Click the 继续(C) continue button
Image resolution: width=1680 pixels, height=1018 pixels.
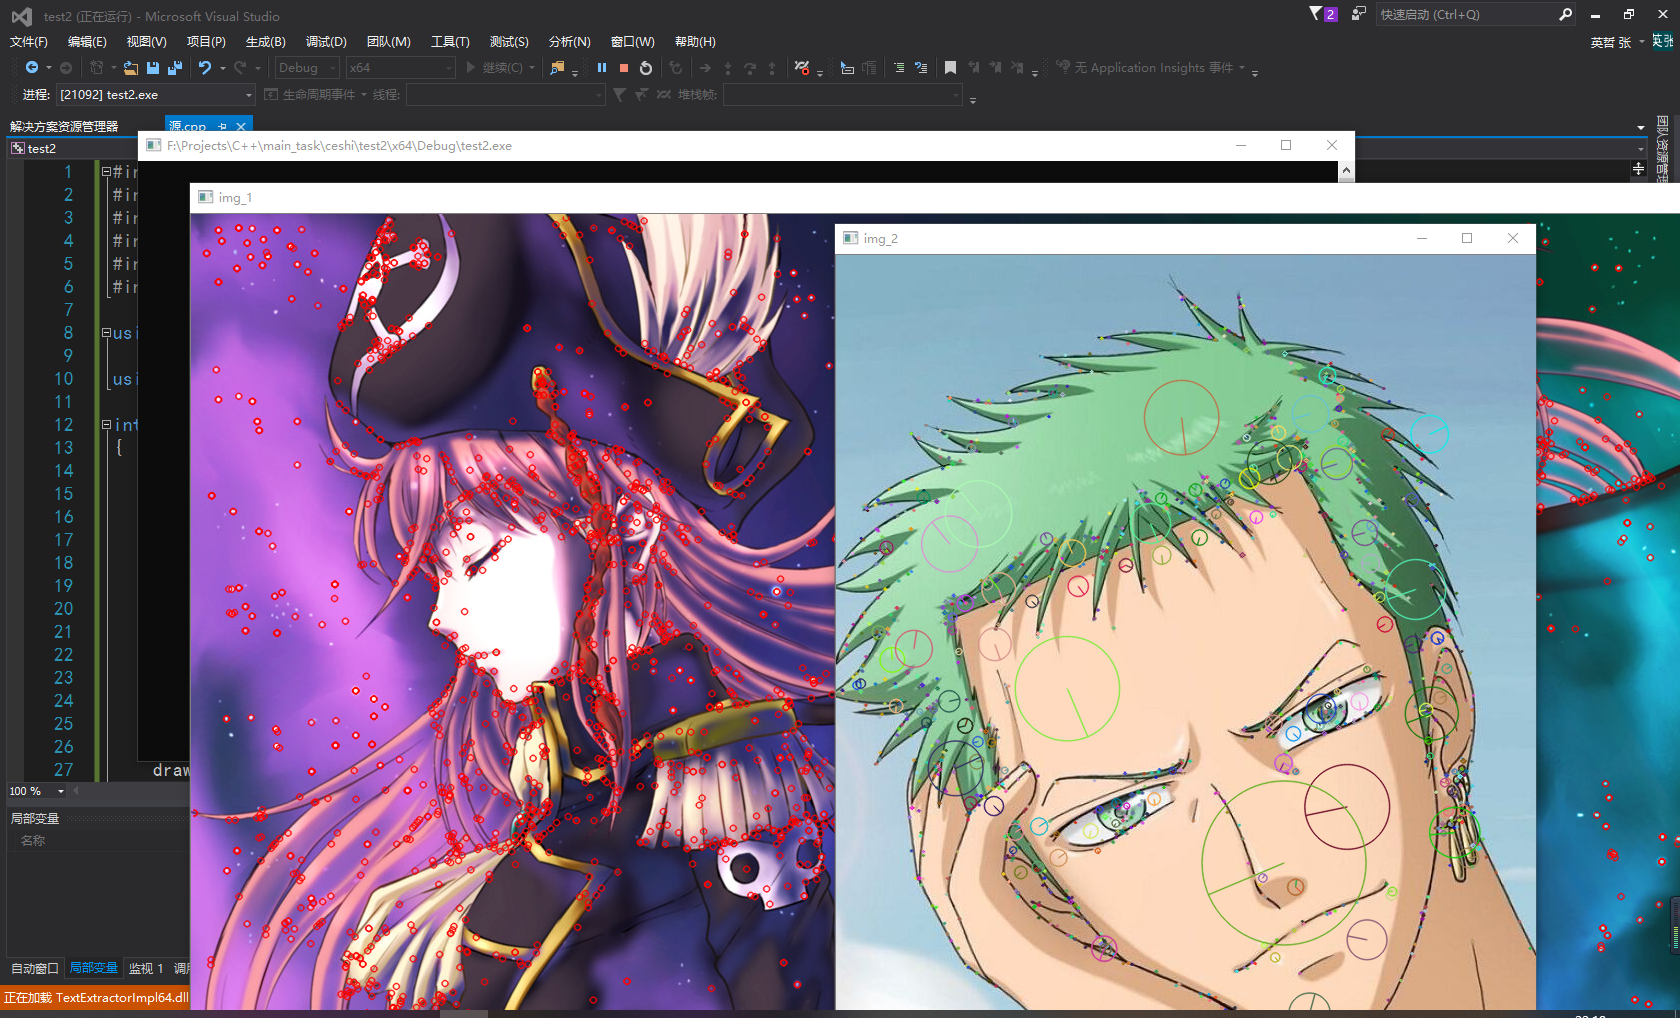coord(494,67)
